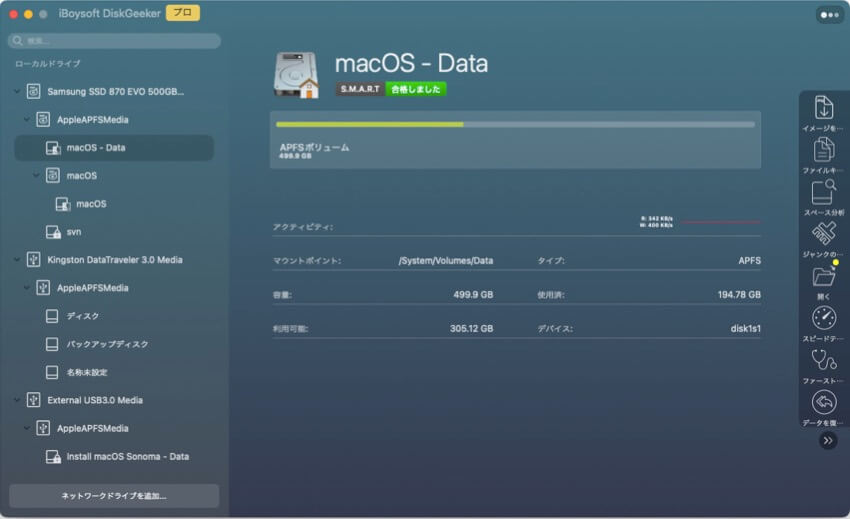Expand toolbar with double chevron button
This screenshot has height=519, width=850.
tap(828, 440)
